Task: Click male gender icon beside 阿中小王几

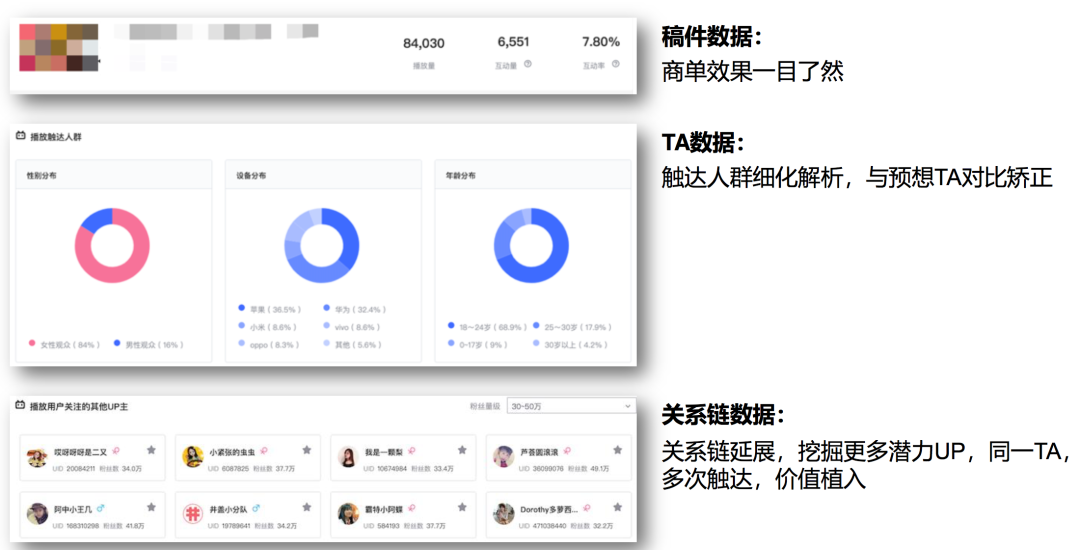Action: point(101,509)
